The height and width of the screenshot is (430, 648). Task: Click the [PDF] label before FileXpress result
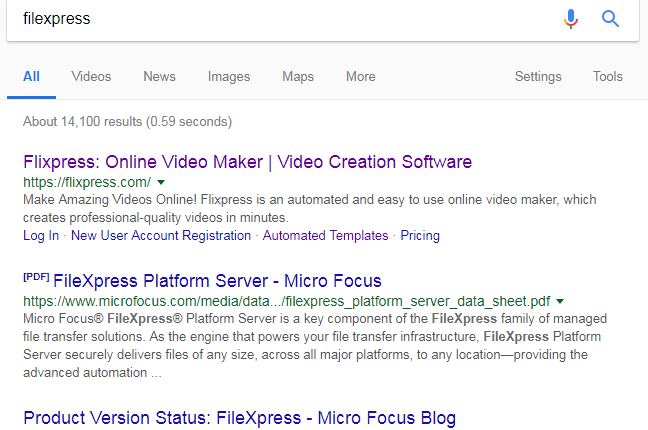[x=36, y=277]
